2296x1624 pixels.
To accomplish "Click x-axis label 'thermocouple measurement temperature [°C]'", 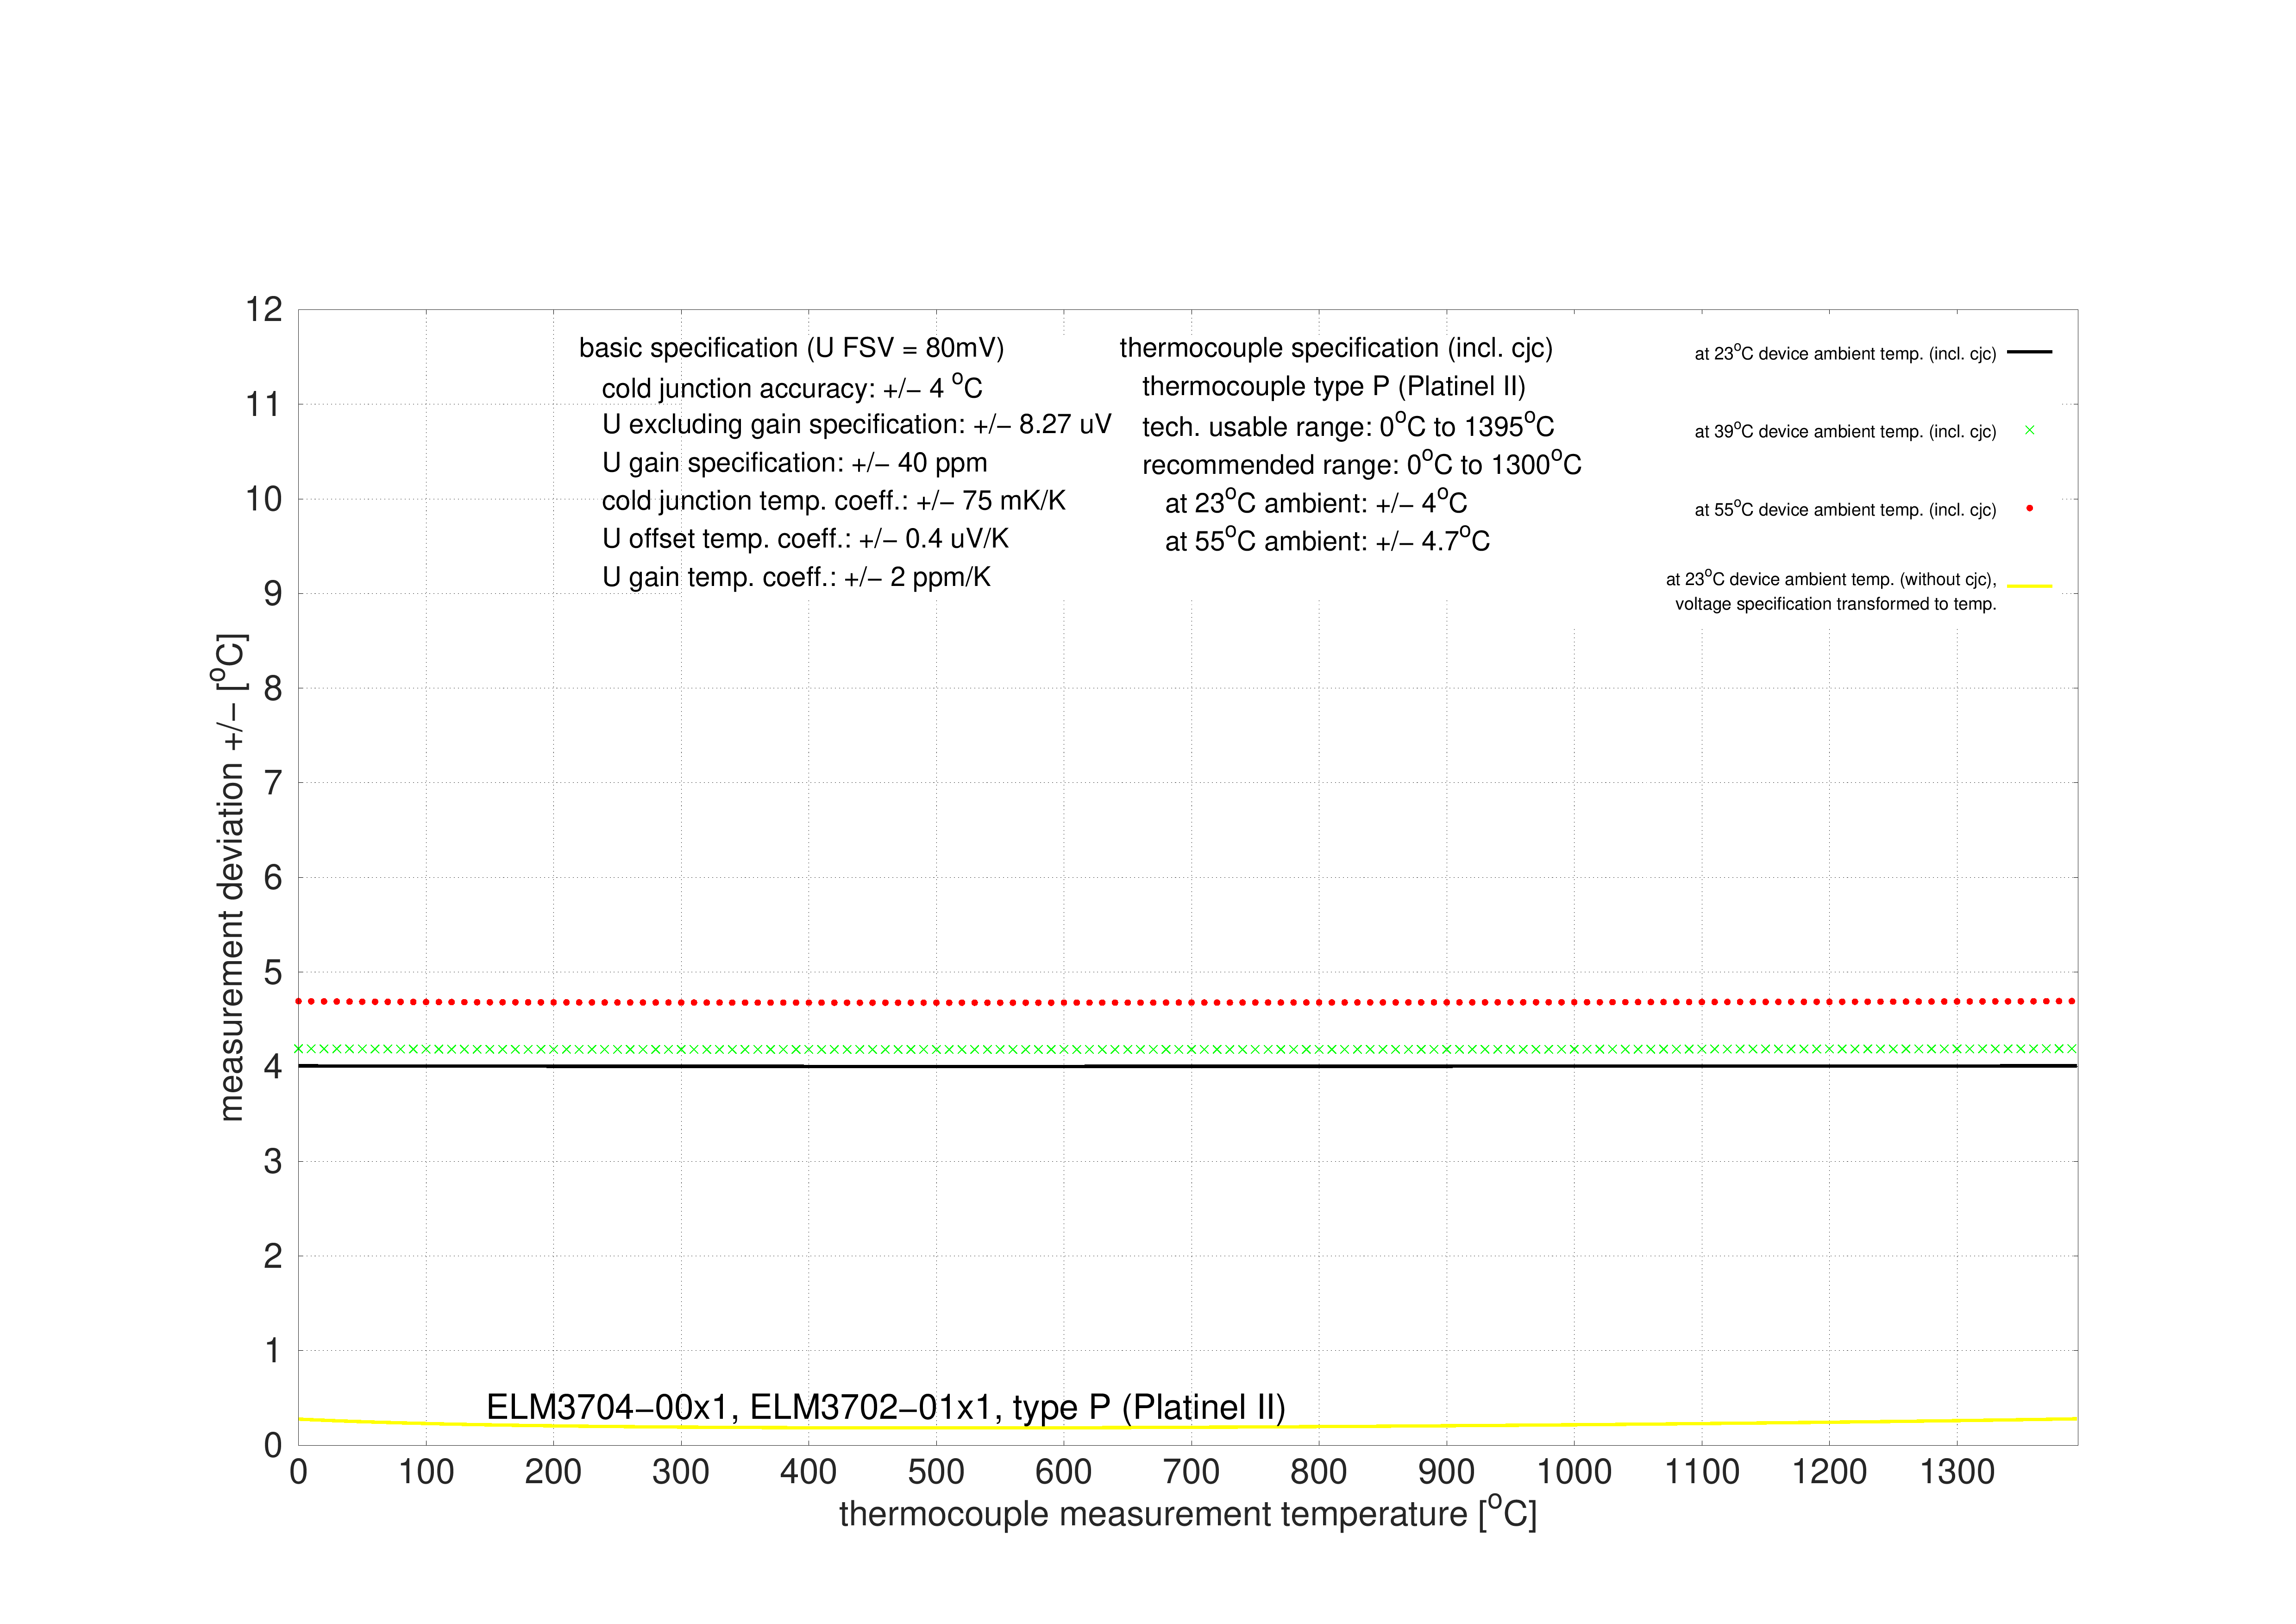I will pyautogui.click(x=1188, y=1513).
